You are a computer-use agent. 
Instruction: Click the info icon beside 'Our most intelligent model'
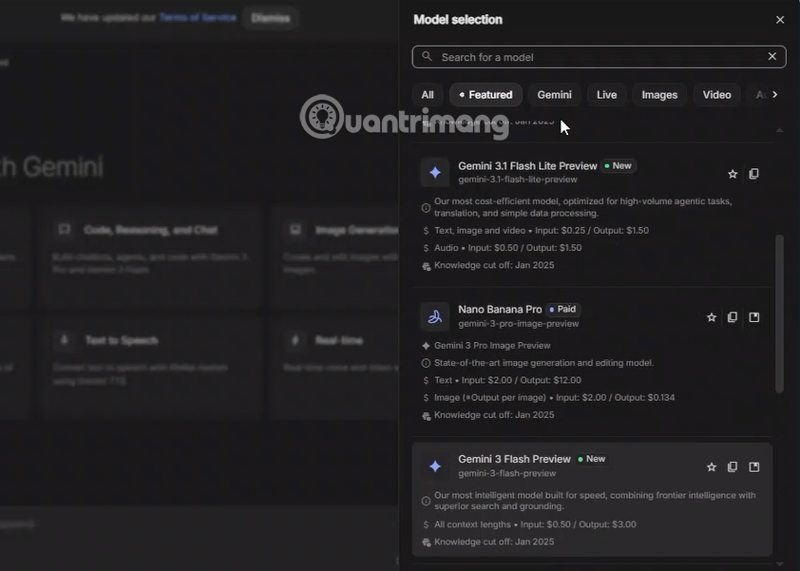(x=426, y=501)
